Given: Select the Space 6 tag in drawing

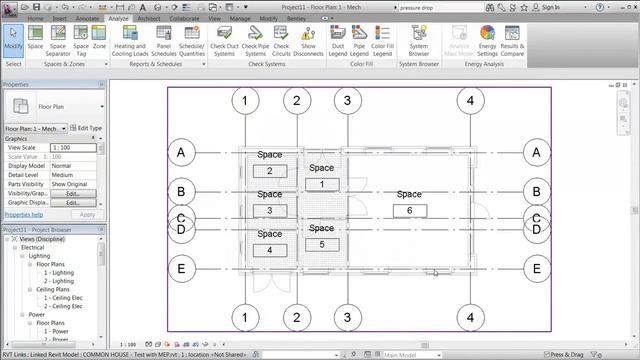Looking at the screenshot, I should tap(410, 211).
